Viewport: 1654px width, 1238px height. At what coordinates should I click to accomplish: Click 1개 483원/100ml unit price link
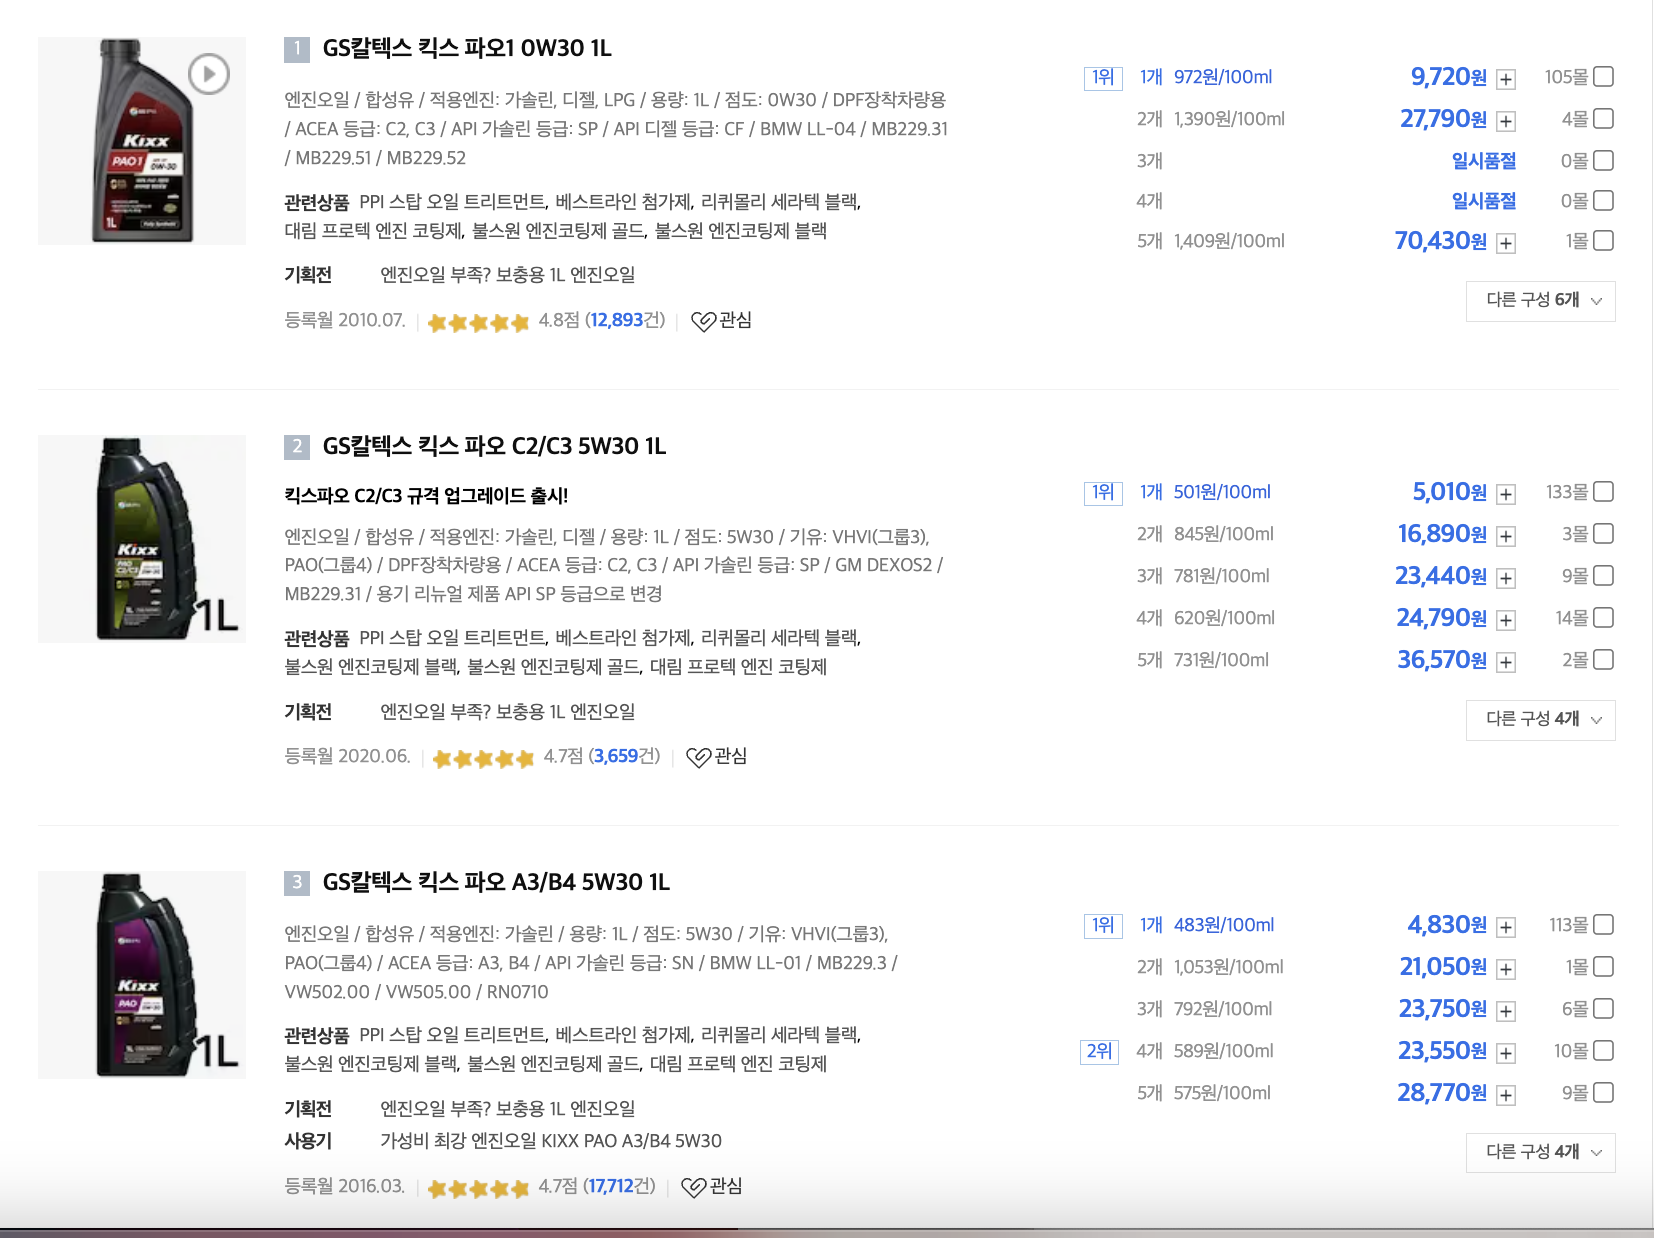coord(1207,925)
